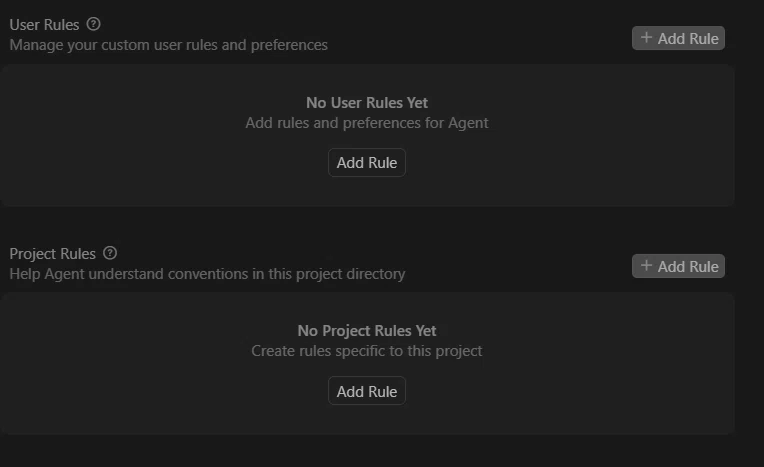Image resolution: width=764 pixels, height=467 pixels.
Task: Click the 'Help Agent understand conventions' description
Action: [207, 274]
